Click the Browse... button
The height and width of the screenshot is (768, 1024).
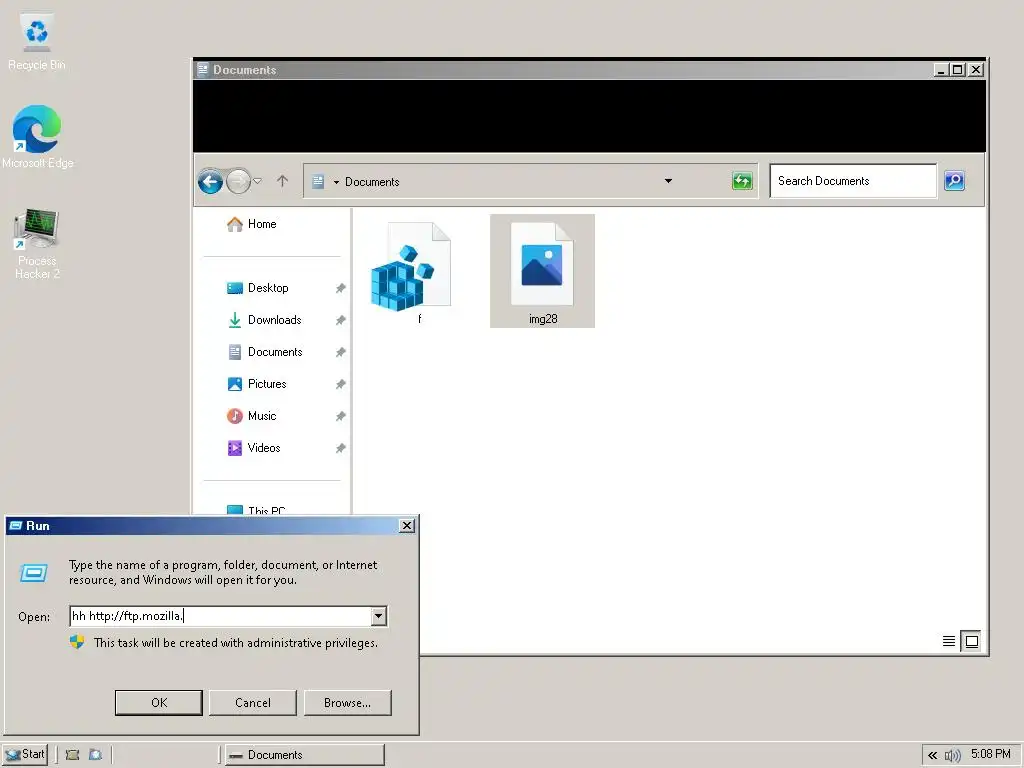(x=347, y=703)
